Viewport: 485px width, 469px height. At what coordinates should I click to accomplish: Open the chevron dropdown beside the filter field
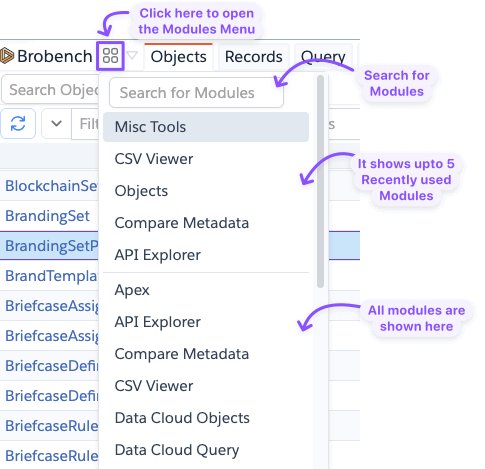[x=56, y=124]
